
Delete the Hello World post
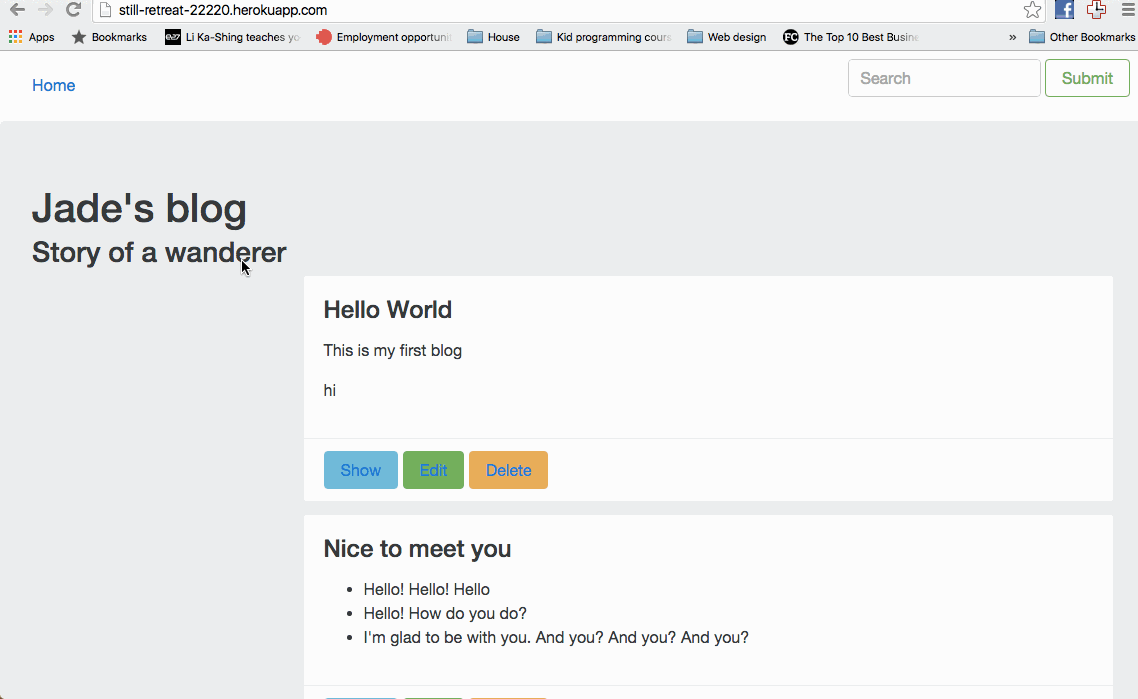pyautogui.click(x=508, y=470)
